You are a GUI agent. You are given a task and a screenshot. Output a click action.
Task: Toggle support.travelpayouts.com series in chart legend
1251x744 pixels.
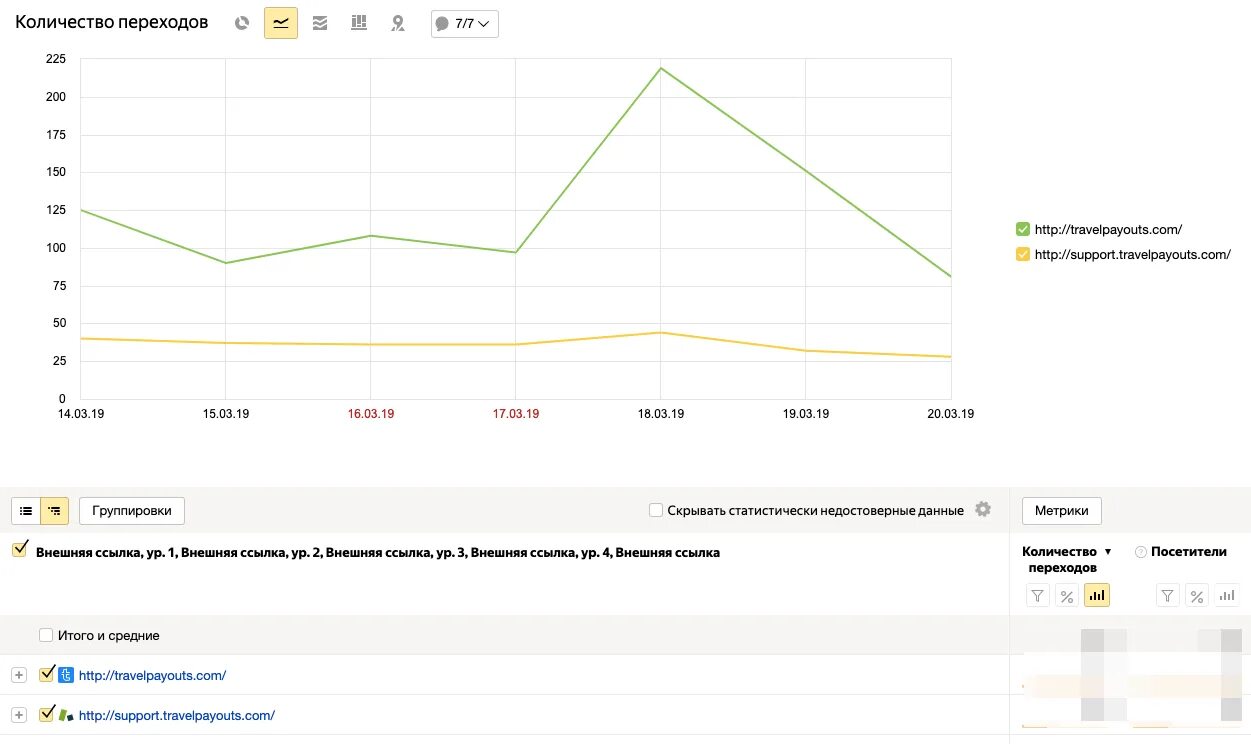1022,254
